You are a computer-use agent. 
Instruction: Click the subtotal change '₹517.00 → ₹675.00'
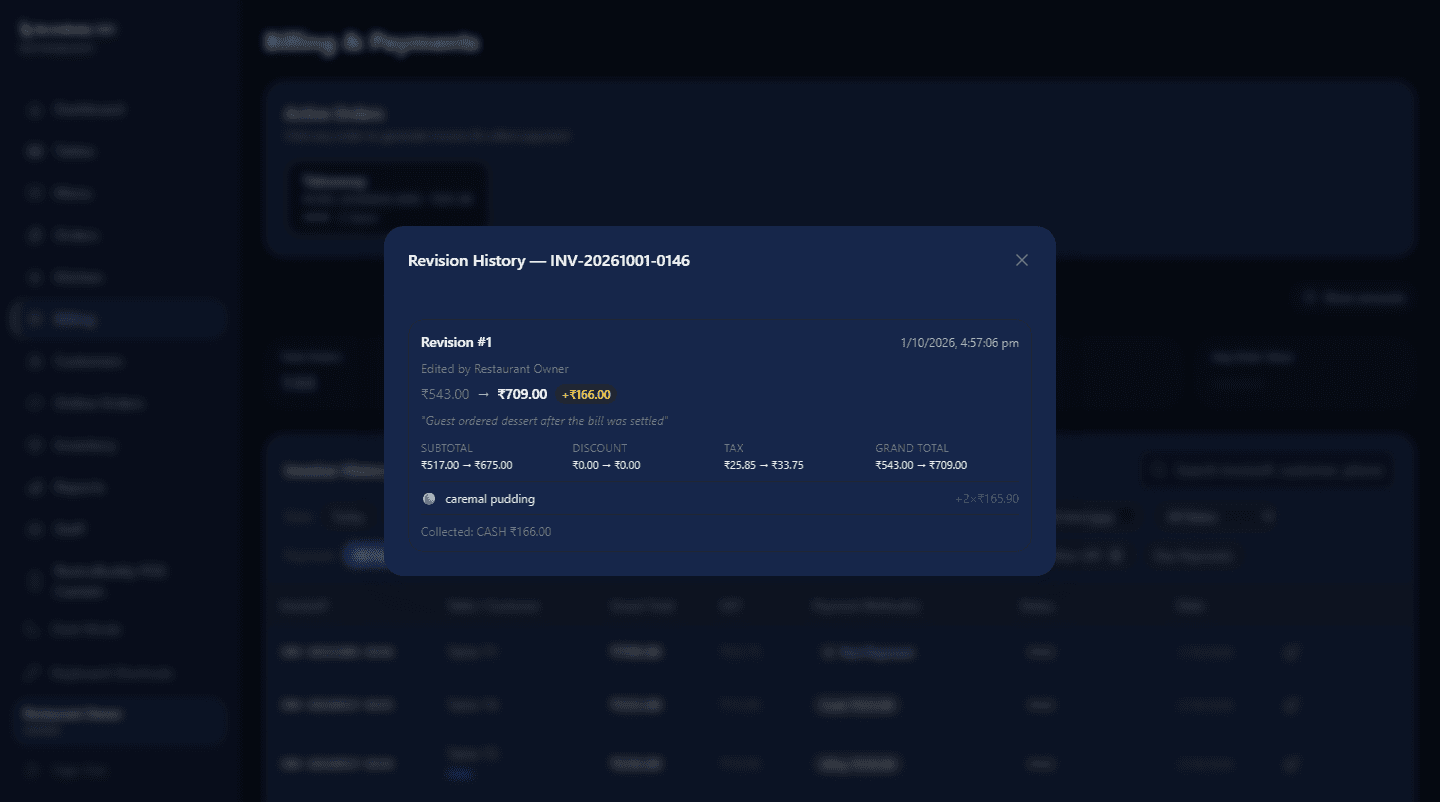(467, 465)
